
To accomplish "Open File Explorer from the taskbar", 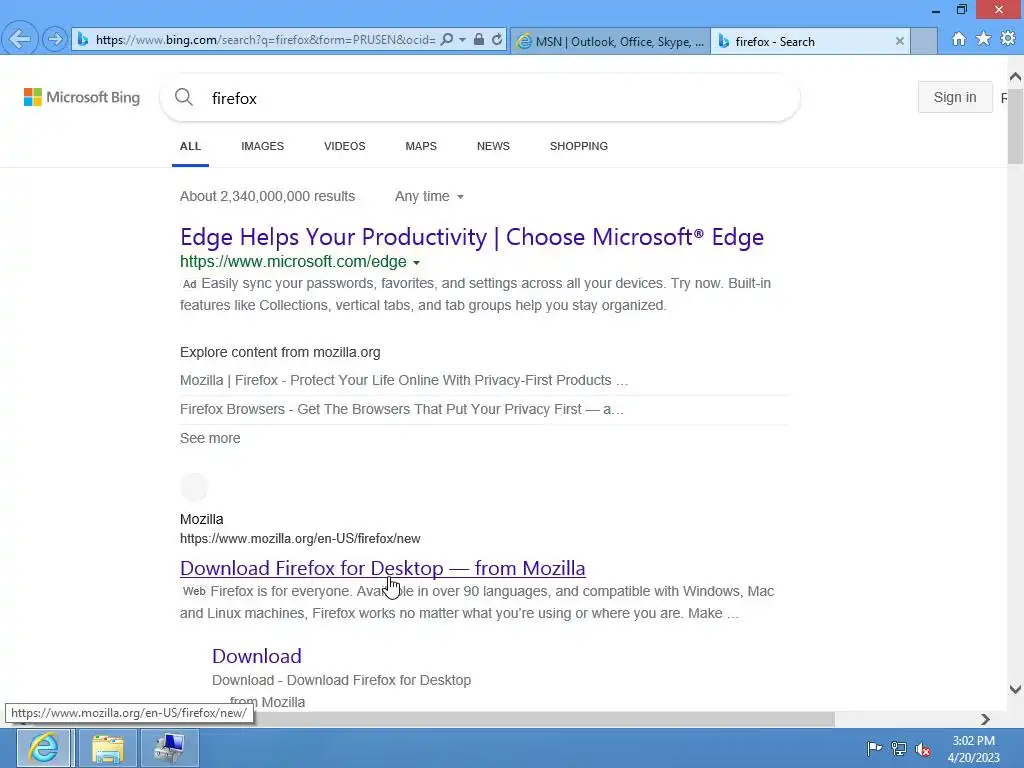I will click(x=107, y=748).
